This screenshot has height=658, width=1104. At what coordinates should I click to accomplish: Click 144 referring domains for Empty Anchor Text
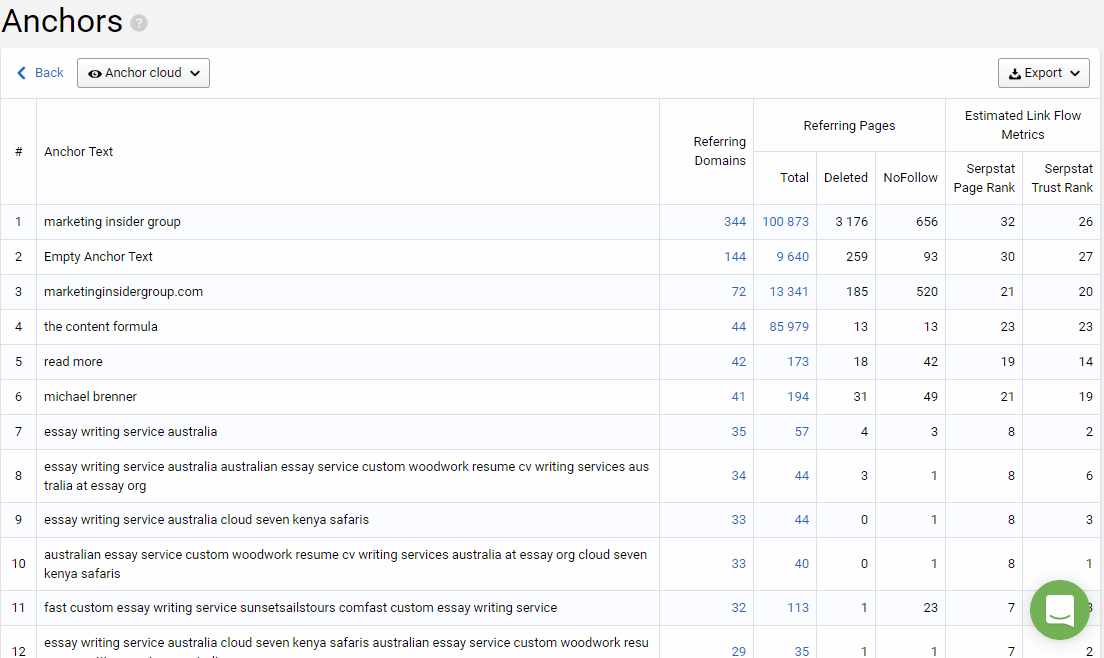tap(734, 257)
